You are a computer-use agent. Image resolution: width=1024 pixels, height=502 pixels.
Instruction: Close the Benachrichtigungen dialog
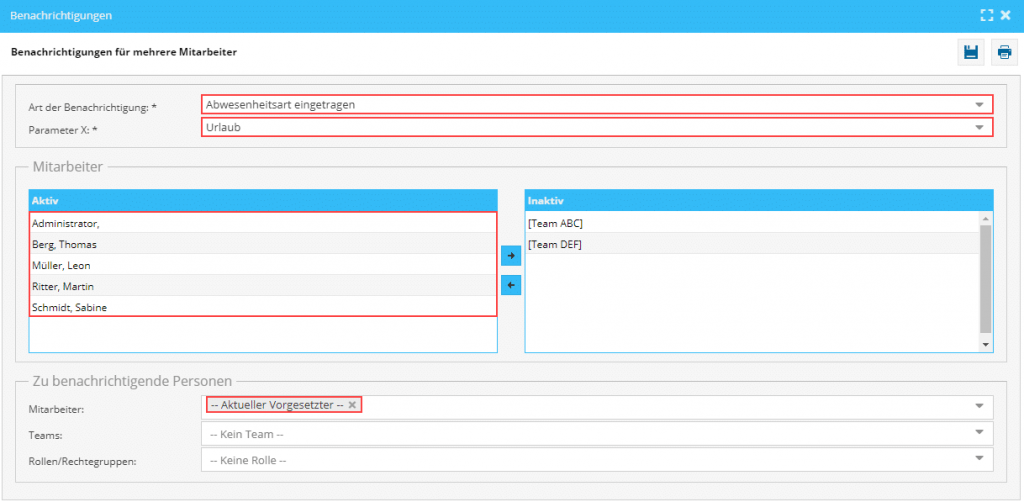pyautogui.click(x=1005, y=15)
